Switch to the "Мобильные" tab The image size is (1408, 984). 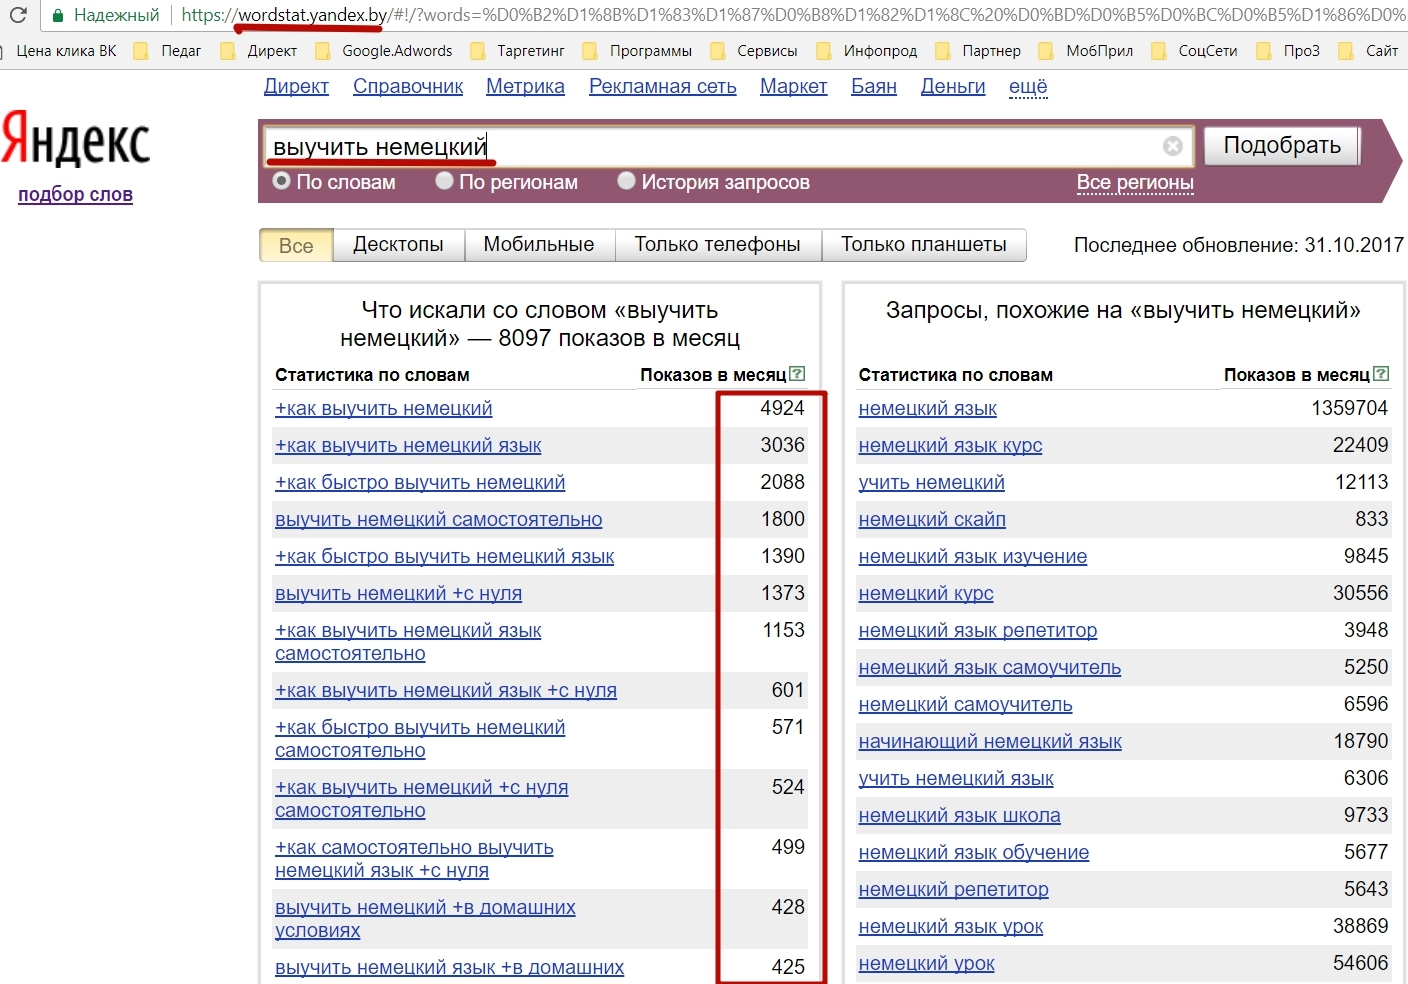(539, 245)
